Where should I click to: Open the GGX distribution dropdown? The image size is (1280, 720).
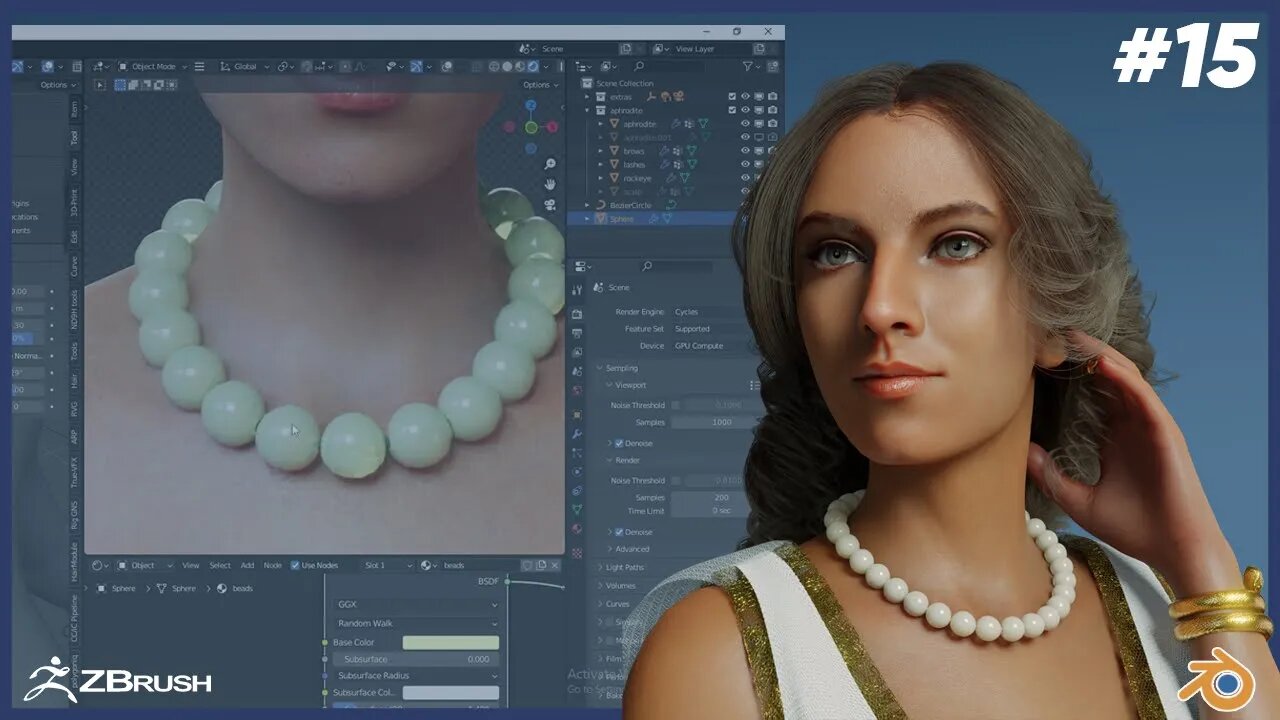tap(416, 605)
